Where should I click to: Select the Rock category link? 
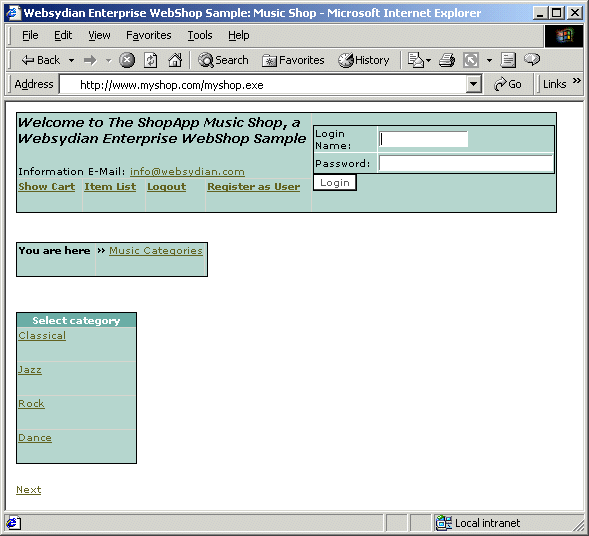(x=32, y=404)
